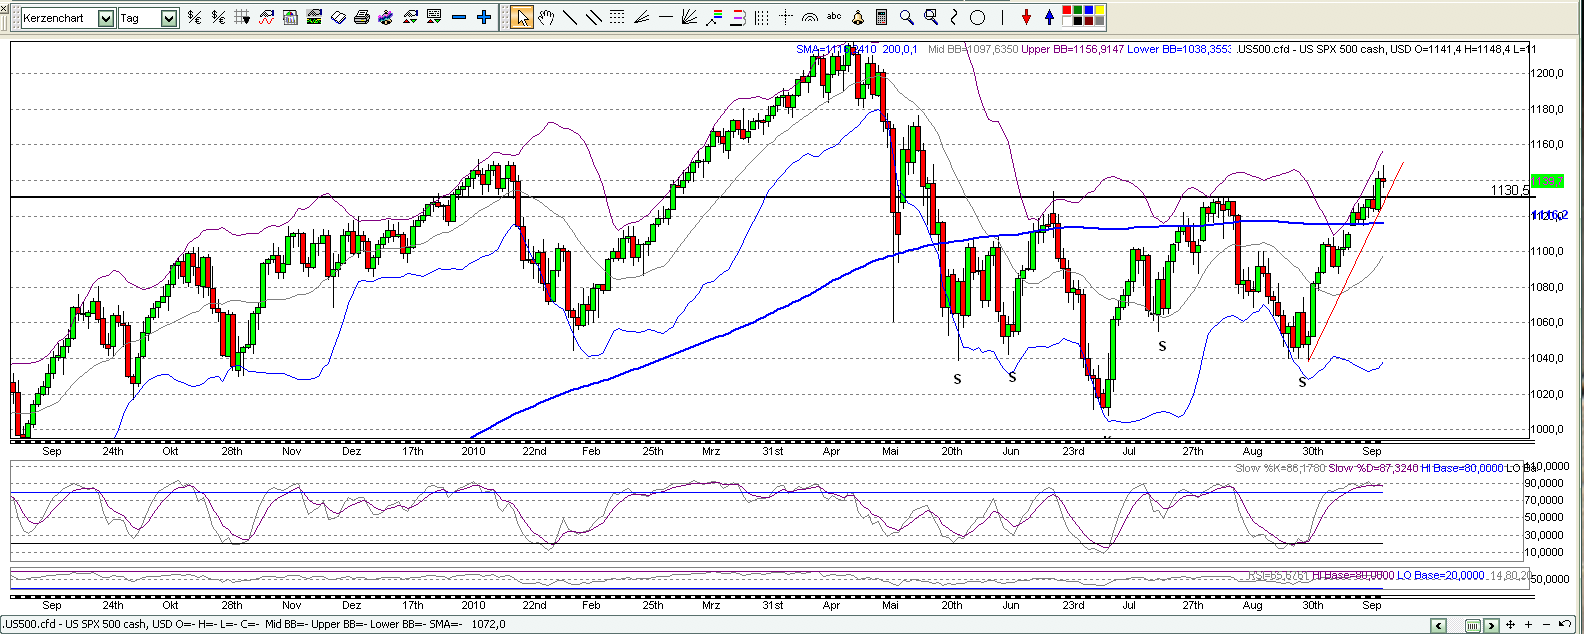Viewport: 1584px width, 634px height.
Task: Click the add indicator wave-line icon
Action: (266, 17)
